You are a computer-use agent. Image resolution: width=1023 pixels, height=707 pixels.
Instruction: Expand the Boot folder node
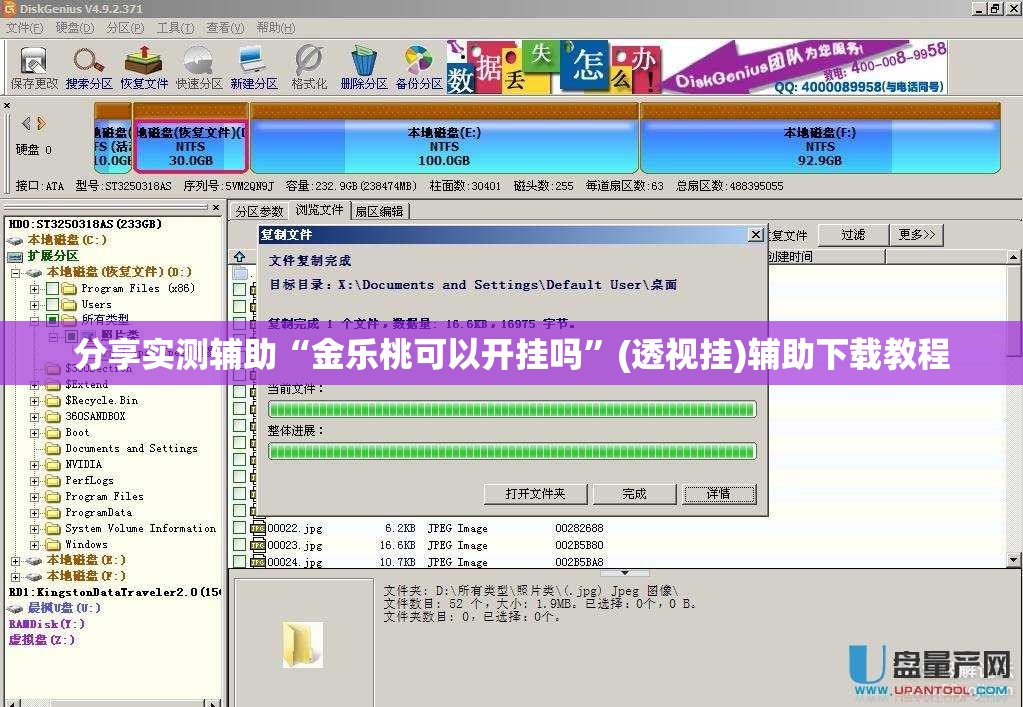[x=34, y=433]
